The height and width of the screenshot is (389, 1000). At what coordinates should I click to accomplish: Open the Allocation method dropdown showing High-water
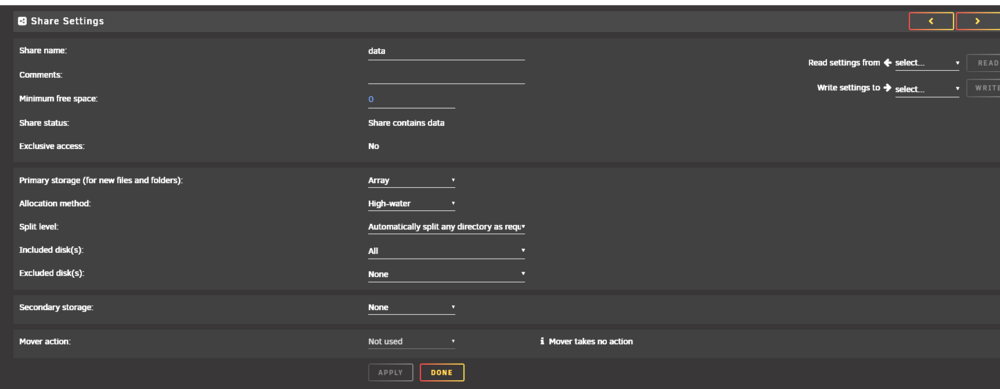(411, 204)
